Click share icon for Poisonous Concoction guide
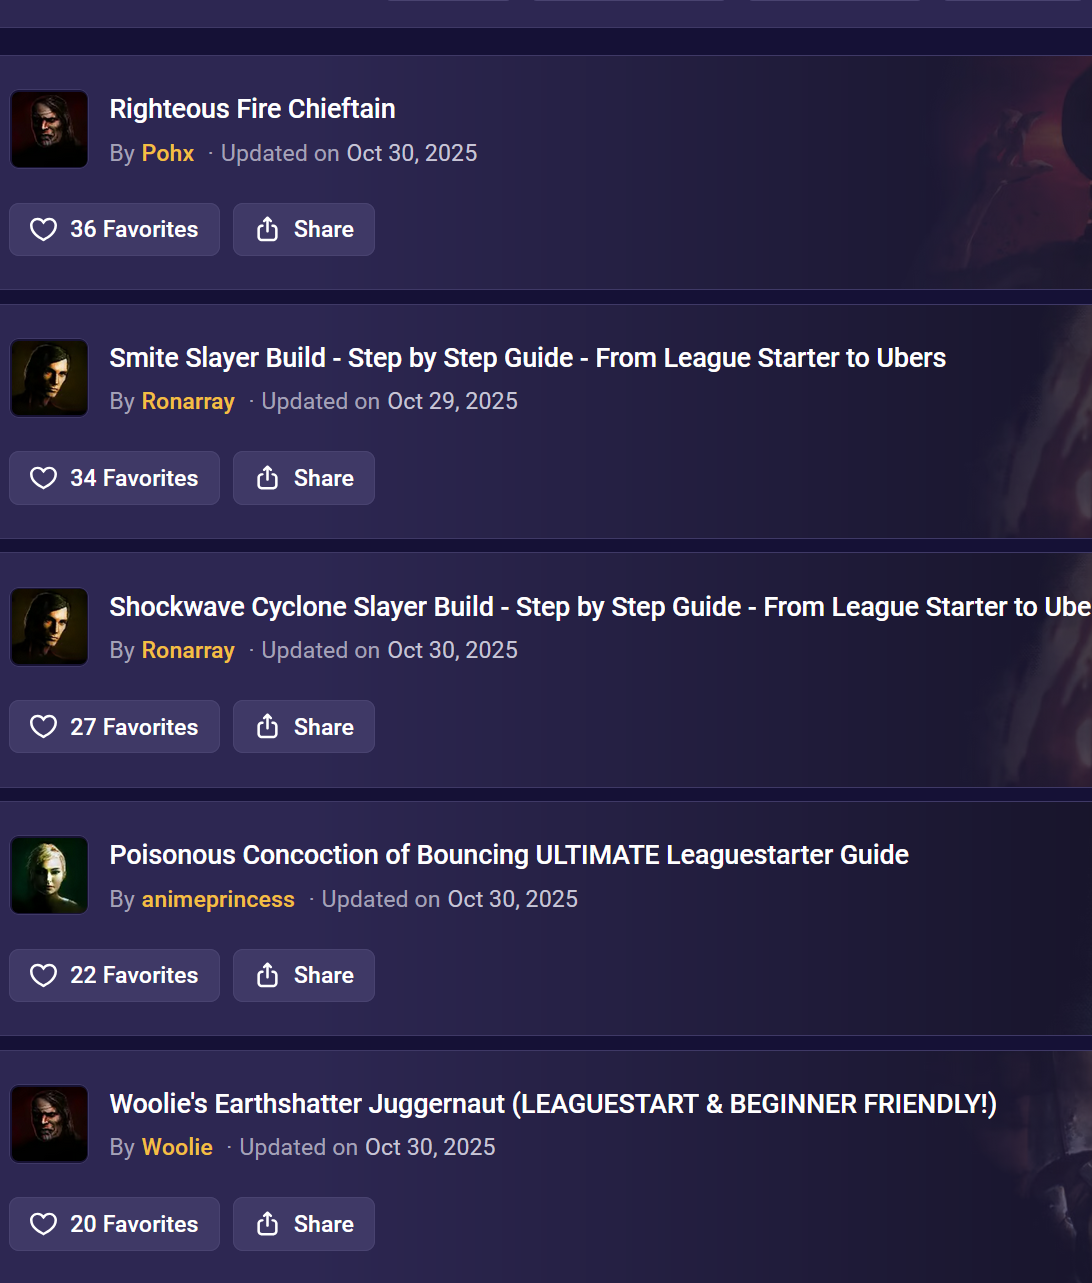 pyautogui.click(x=267, y=975)
